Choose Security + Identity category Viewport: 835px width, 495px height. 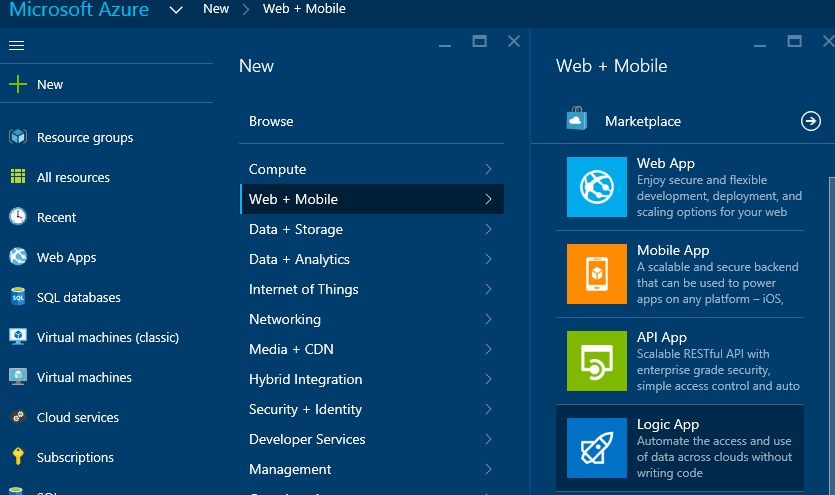(307, 409)
